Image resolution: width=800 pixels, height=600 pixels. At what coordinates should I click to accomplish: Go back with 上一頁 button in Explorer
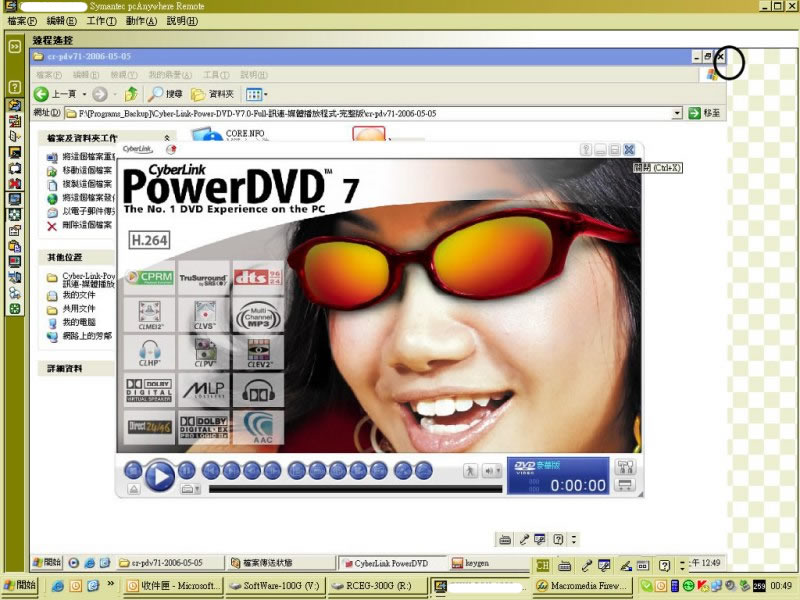point(55,94)
